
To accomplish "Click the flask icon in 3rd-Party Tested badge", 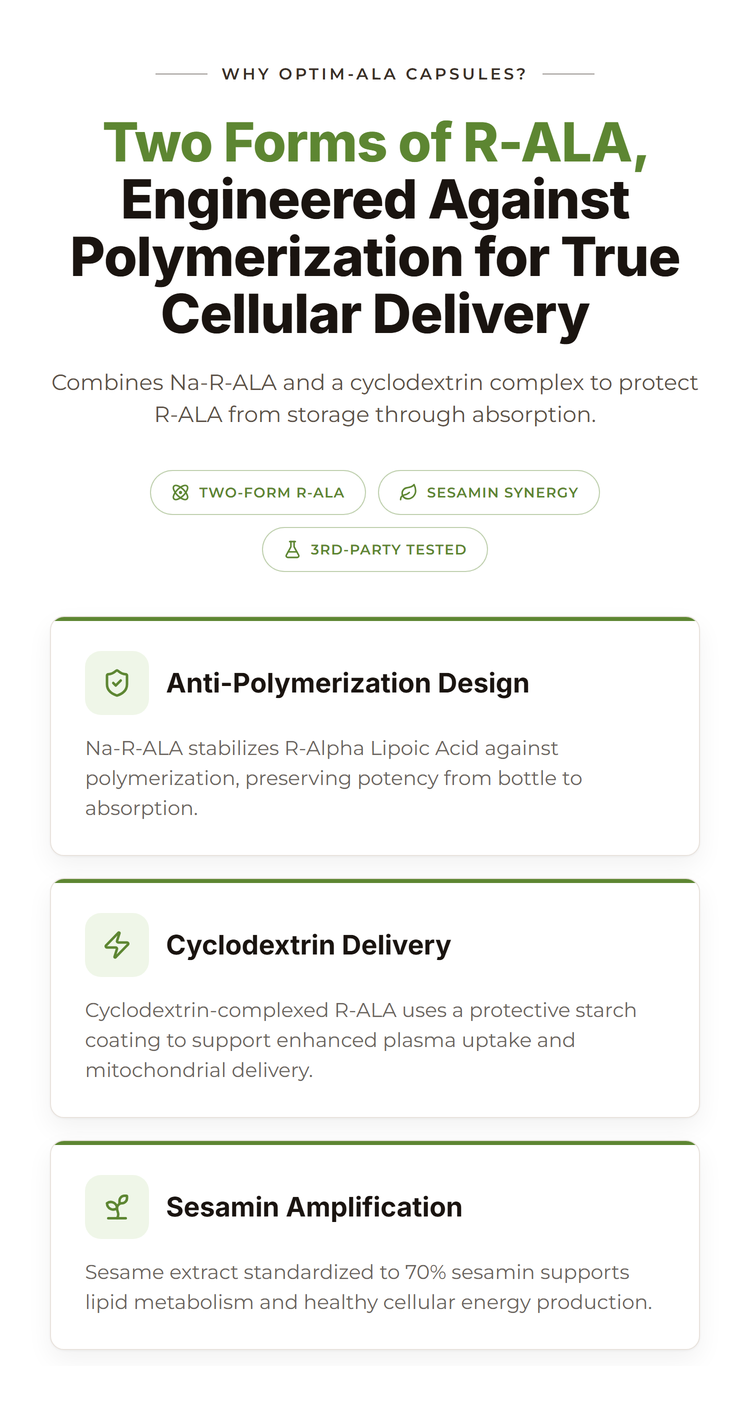I will [292, 549].
